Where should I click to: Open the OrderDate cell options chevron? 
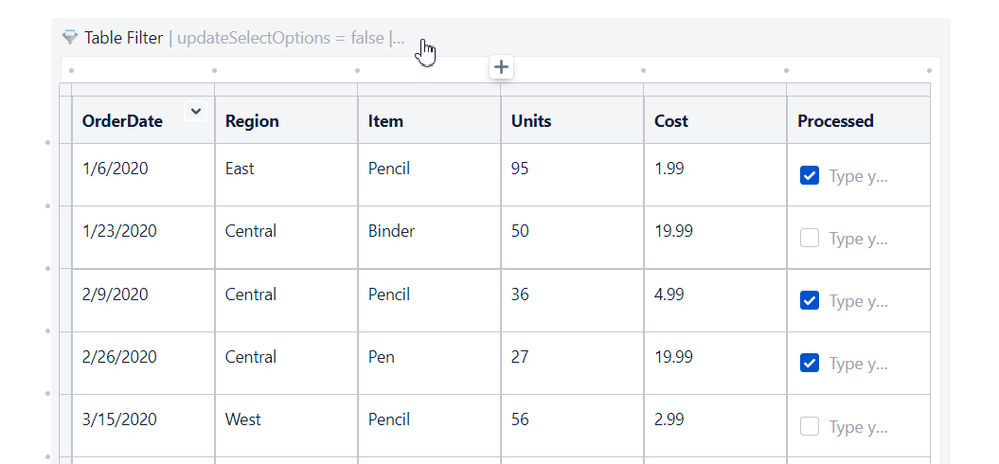[x=196, y=112]
